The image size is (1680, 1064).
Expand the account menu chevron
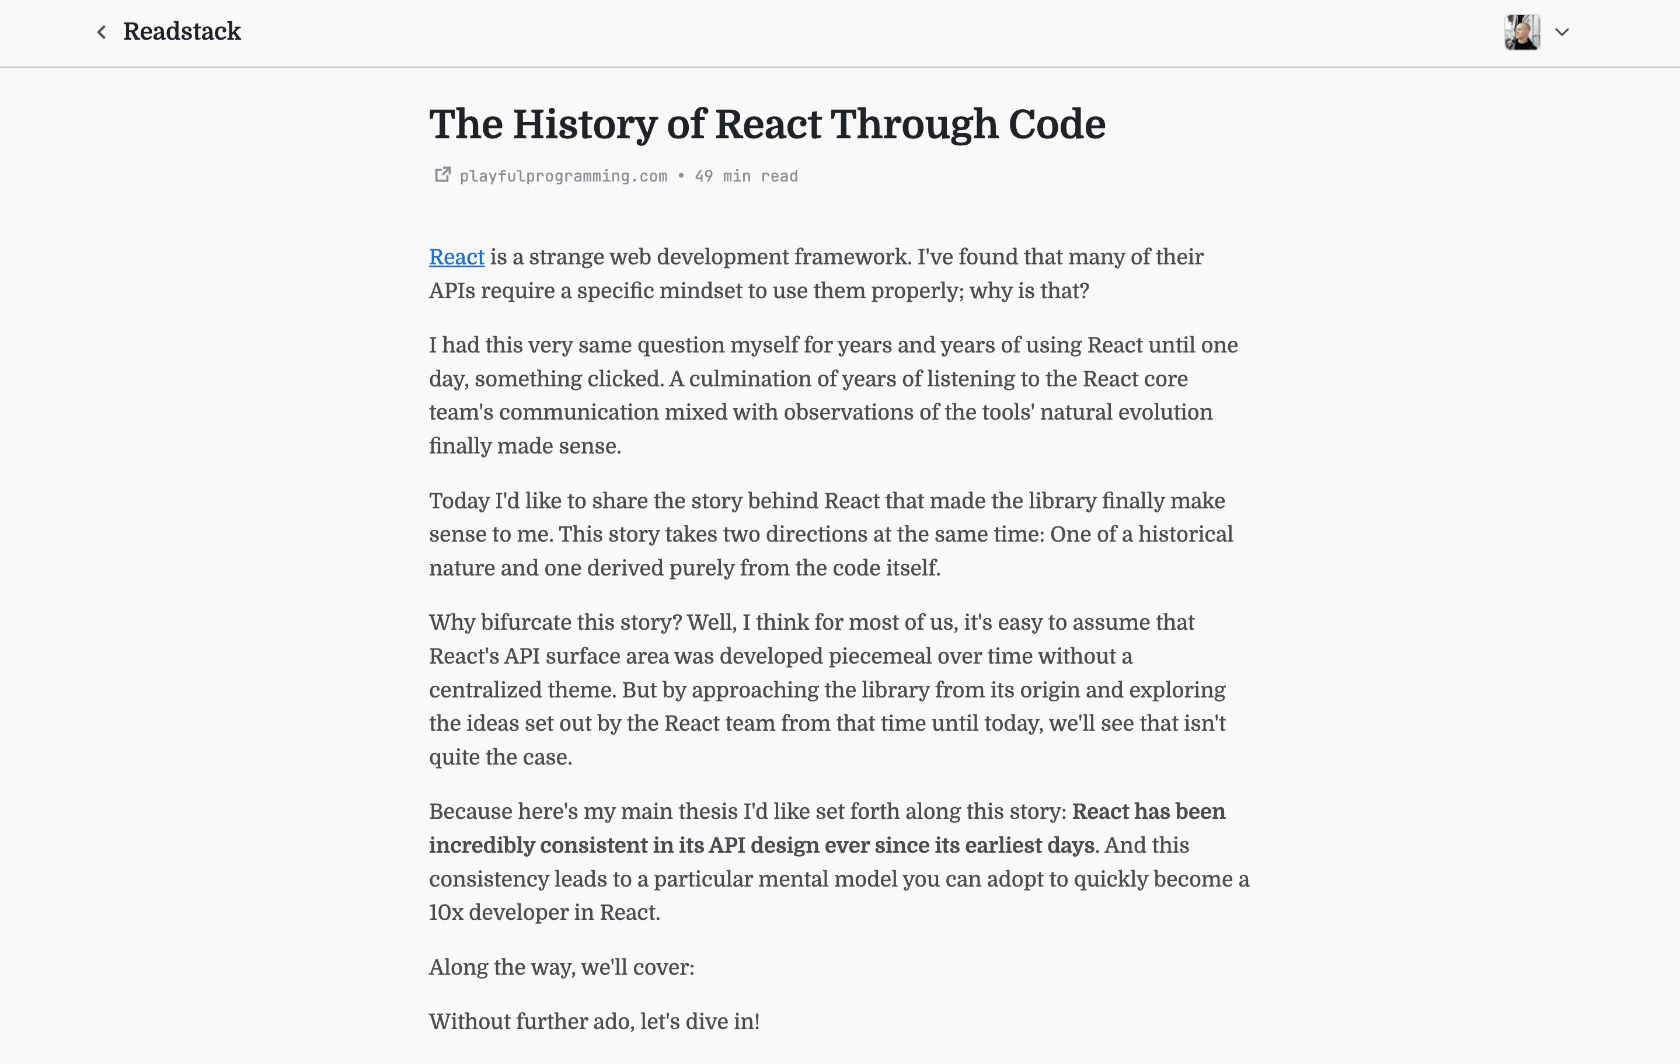click(x=1562, y=32)
